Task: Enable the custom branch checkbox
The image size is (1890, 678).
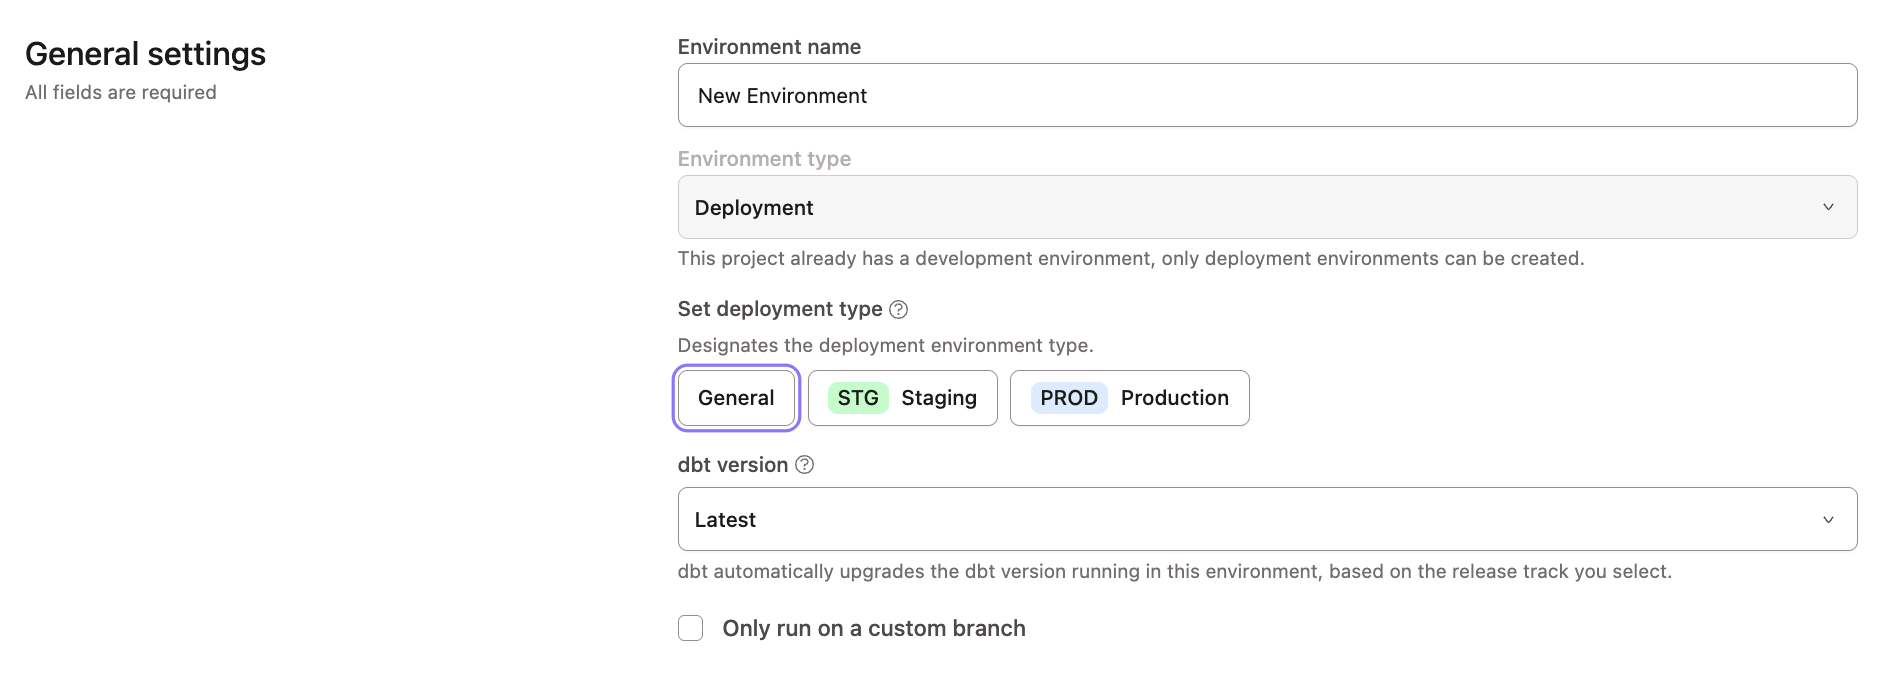Action: point(691,628)
